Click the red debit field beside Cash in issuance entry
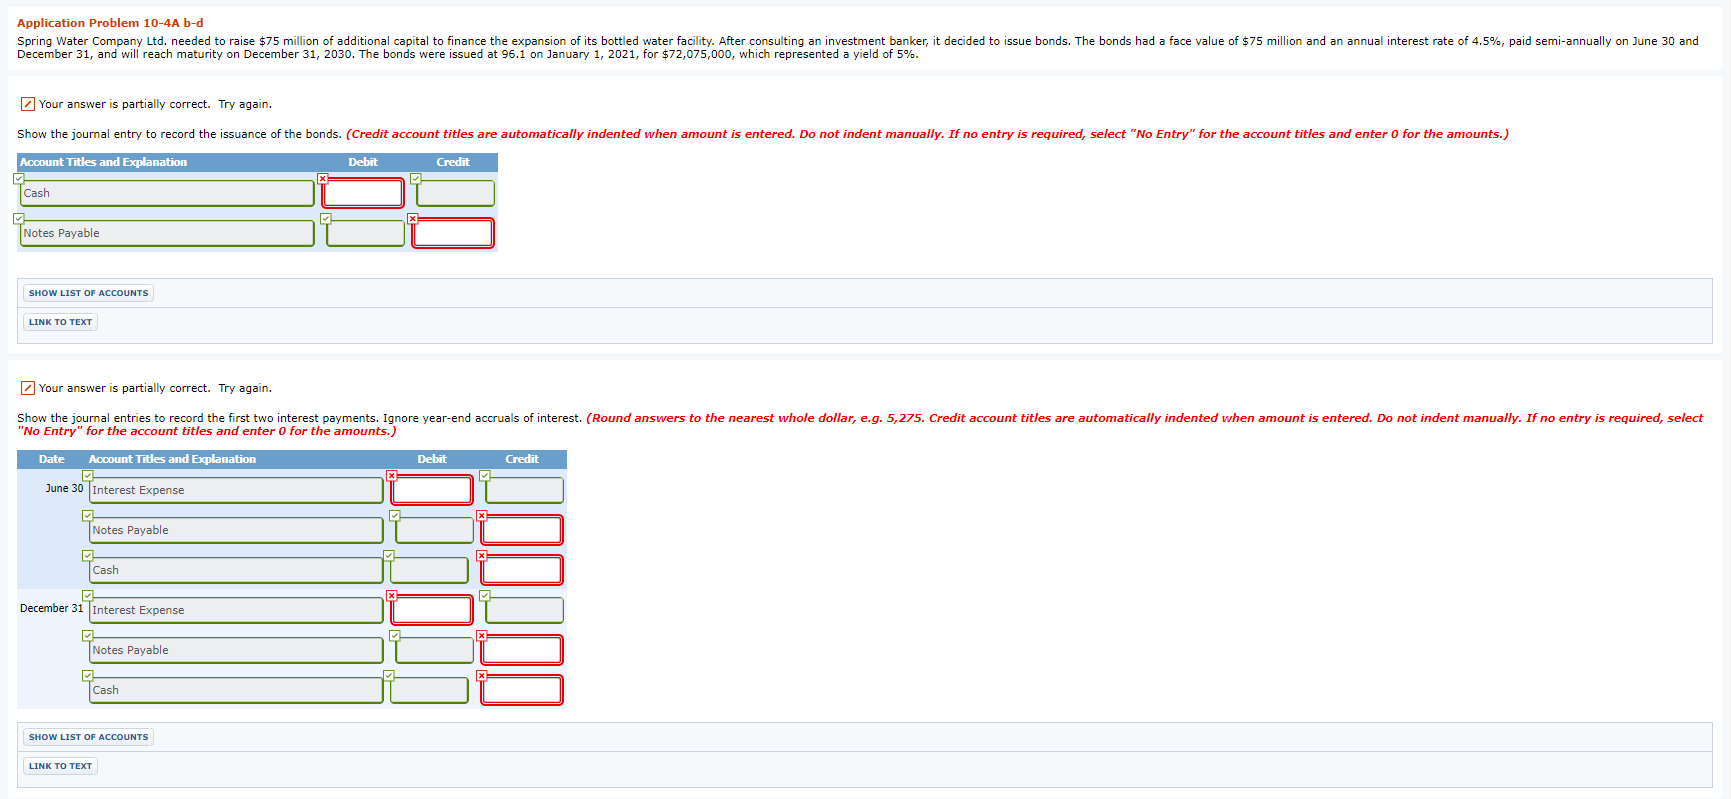This screenshot has width=1731, height=799. pyautogui.click(x=363, y=193)
